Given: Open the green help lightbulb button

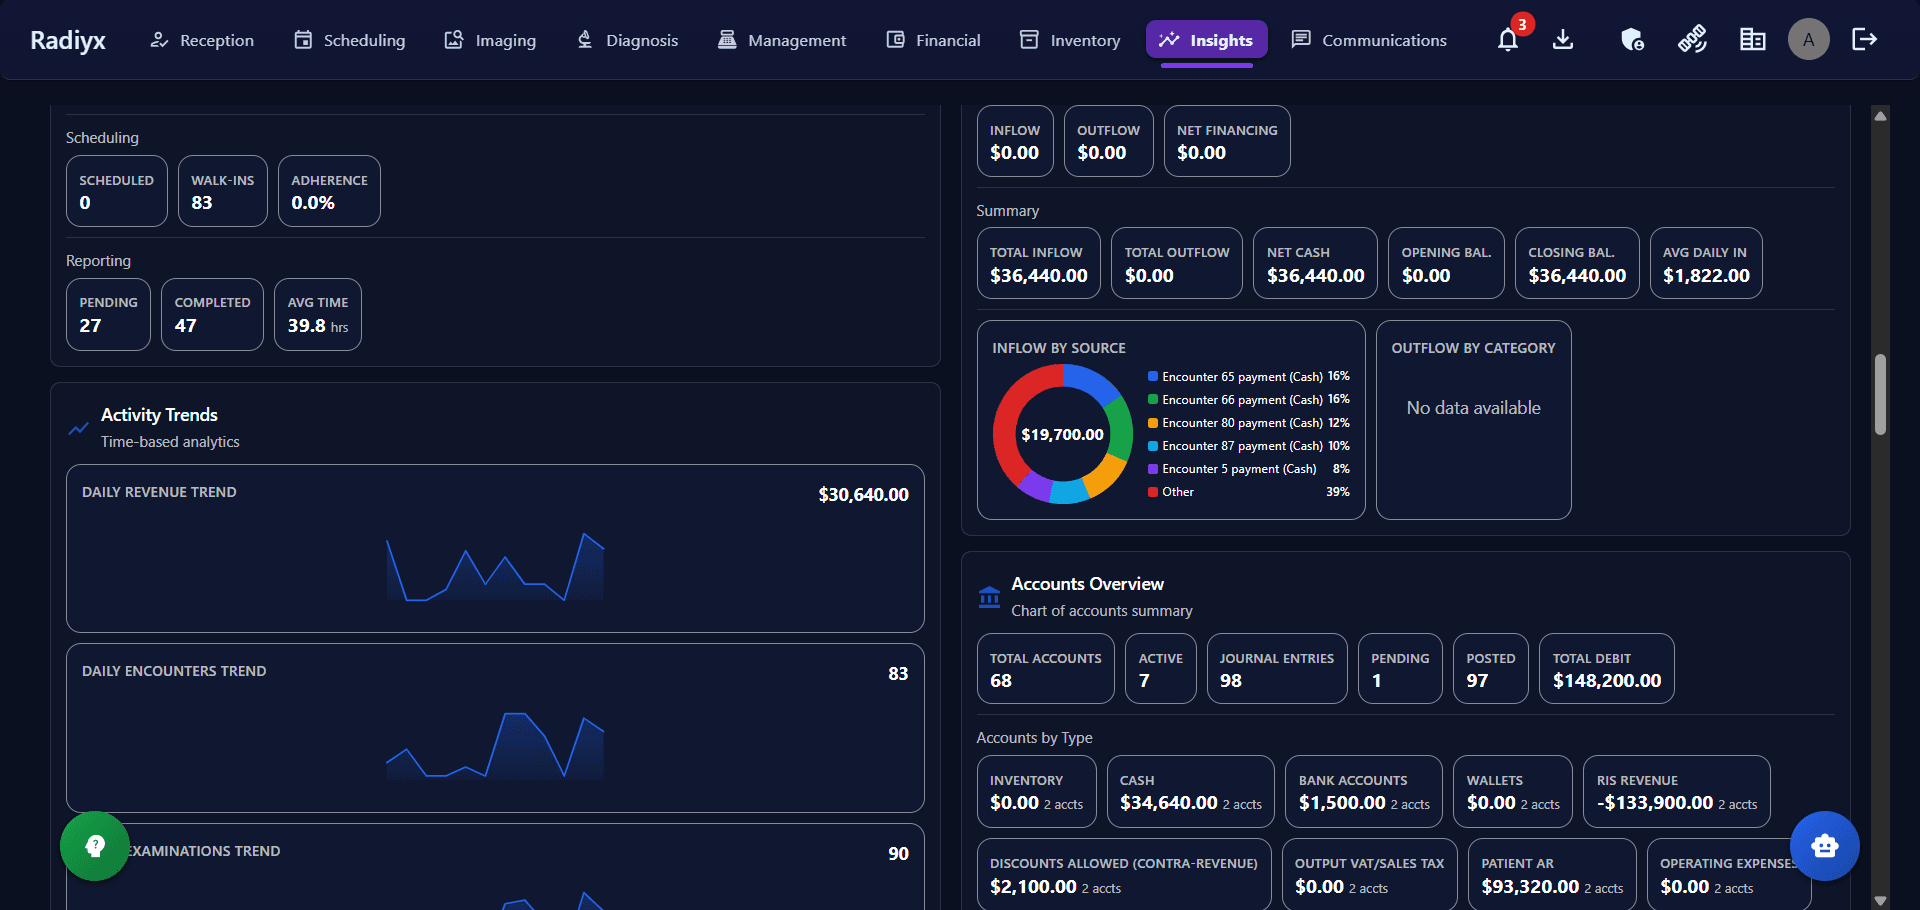Looking at the screenshot, I should click(x=95, y=846).
